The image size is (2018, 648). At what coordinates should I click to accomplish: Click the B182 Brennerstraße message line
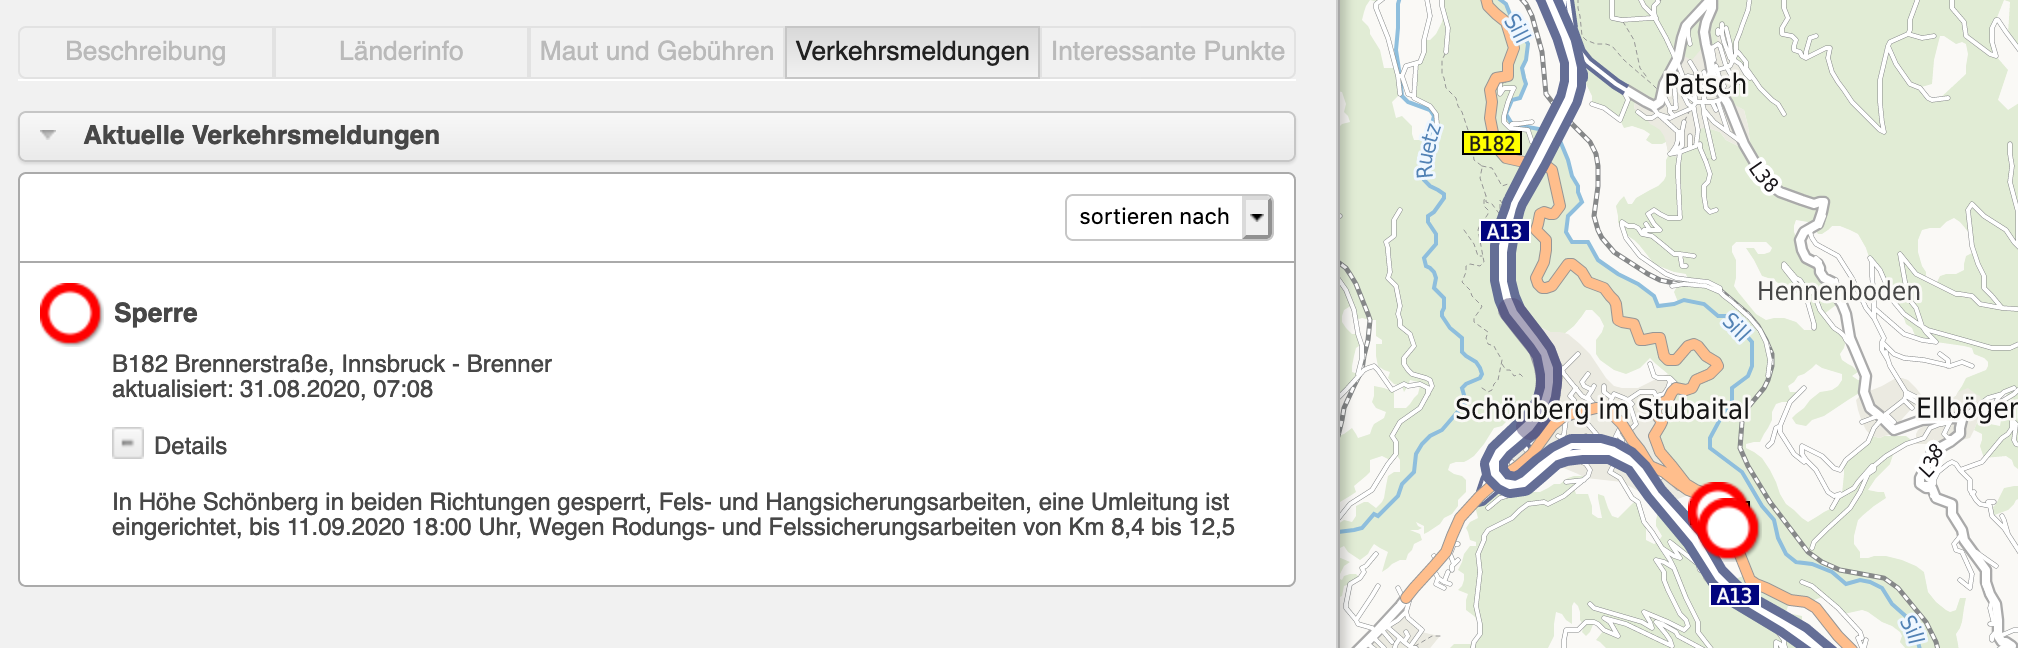pyautogui.click(x=332, y=364)
